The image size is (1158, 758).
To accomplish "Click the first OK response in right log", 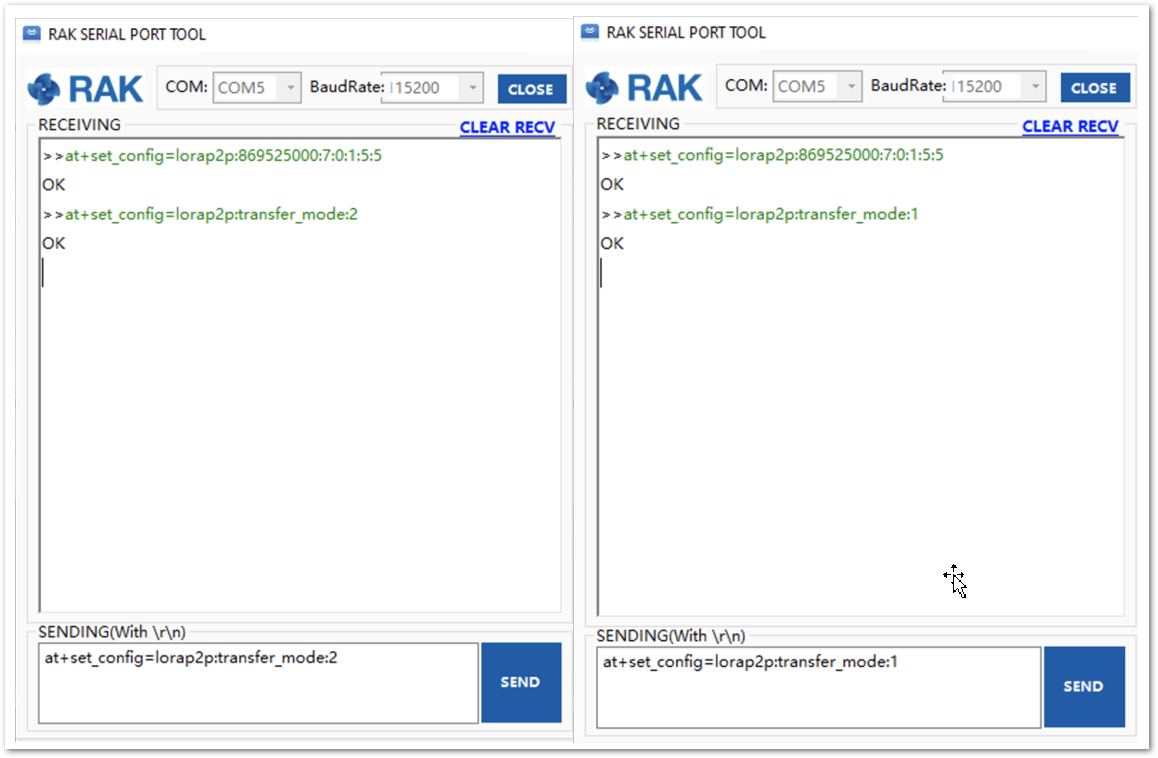I will tap(611, 184).
